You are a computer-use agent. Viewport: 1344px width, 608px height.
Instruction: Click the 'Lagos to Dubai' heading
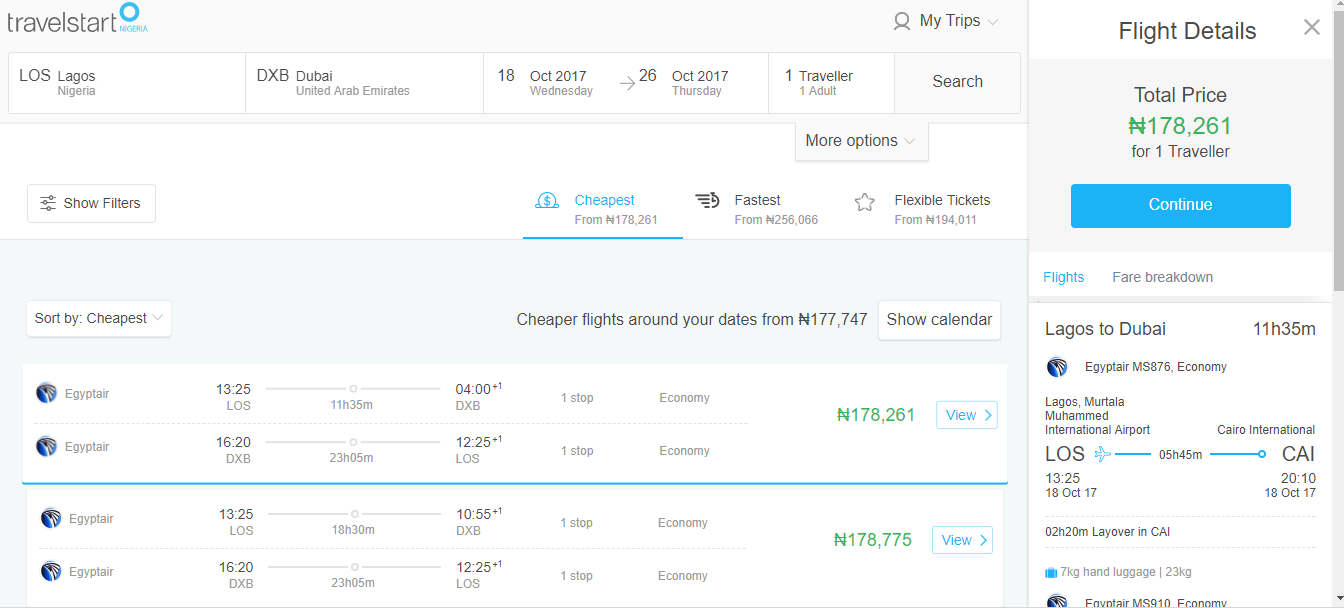(1105, 329)
